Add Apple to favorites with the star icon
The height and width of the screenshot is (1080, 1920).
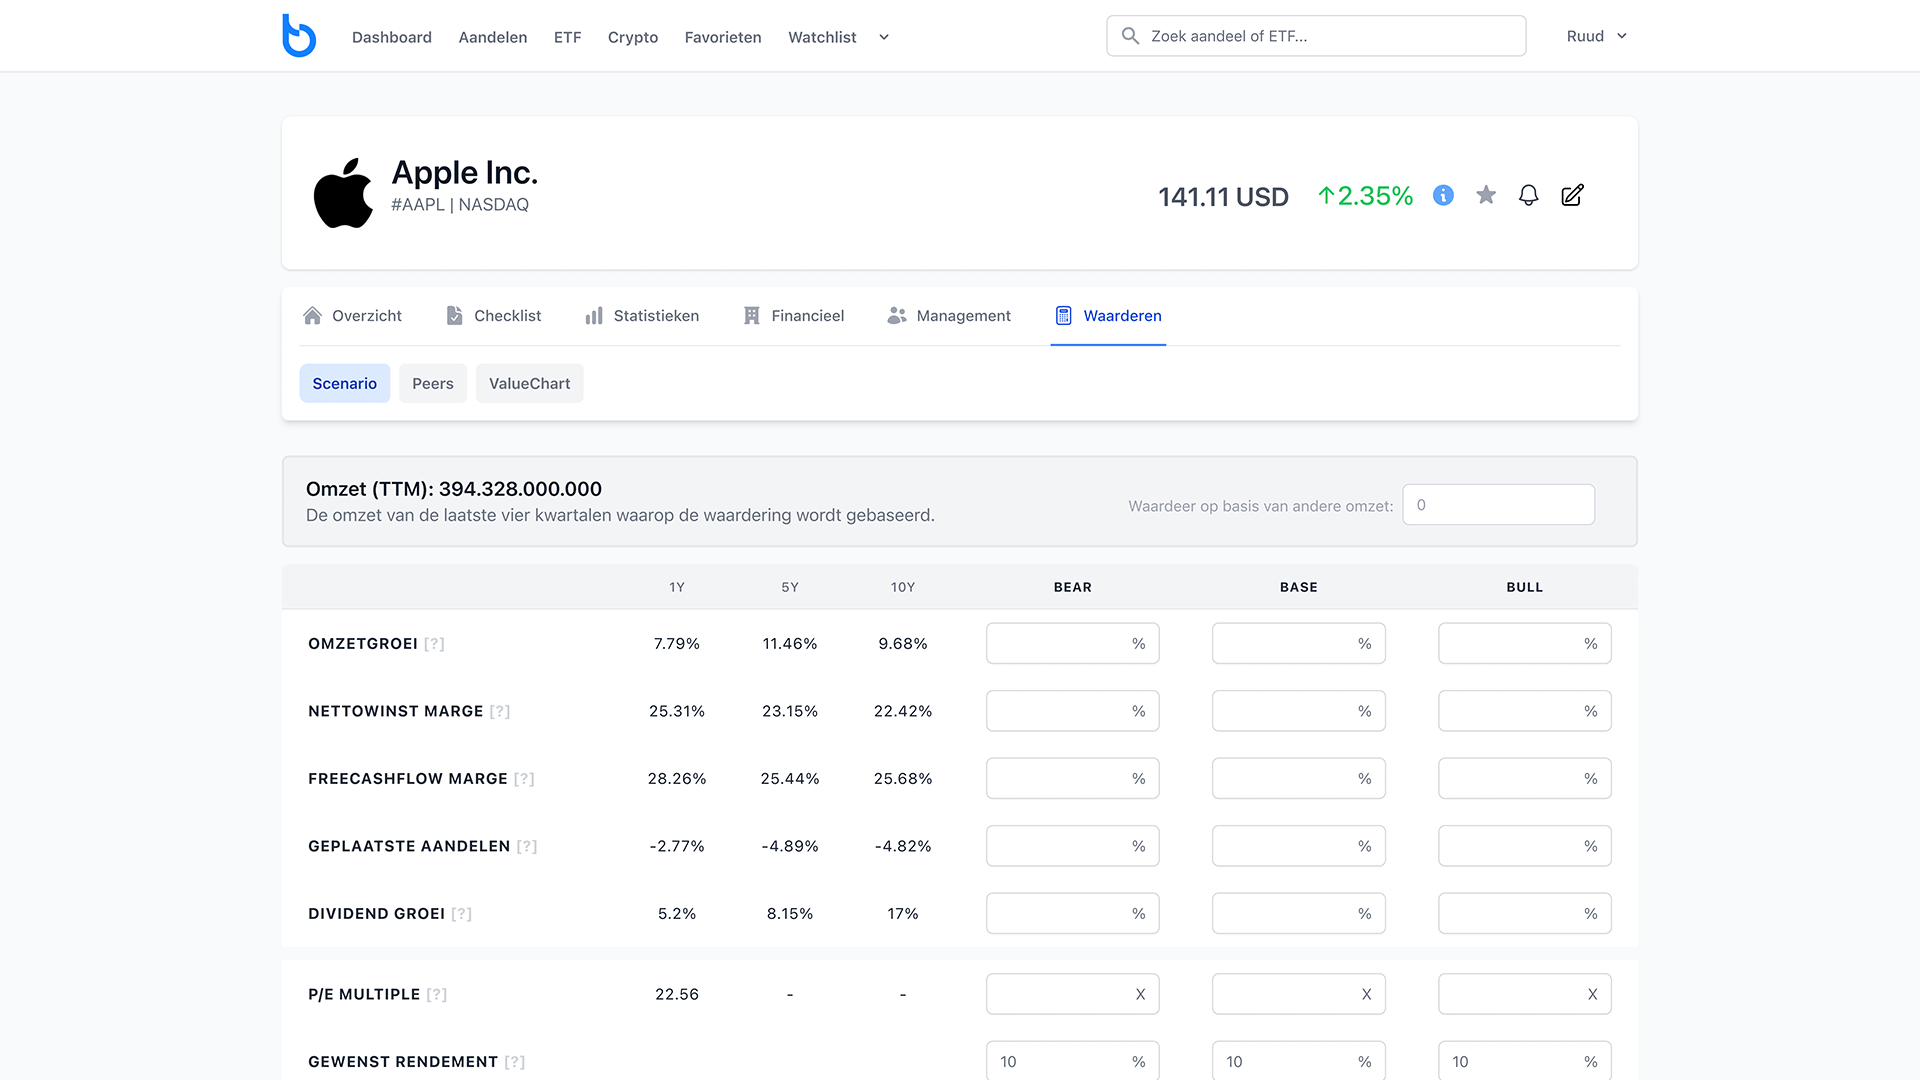point(1486,195)
